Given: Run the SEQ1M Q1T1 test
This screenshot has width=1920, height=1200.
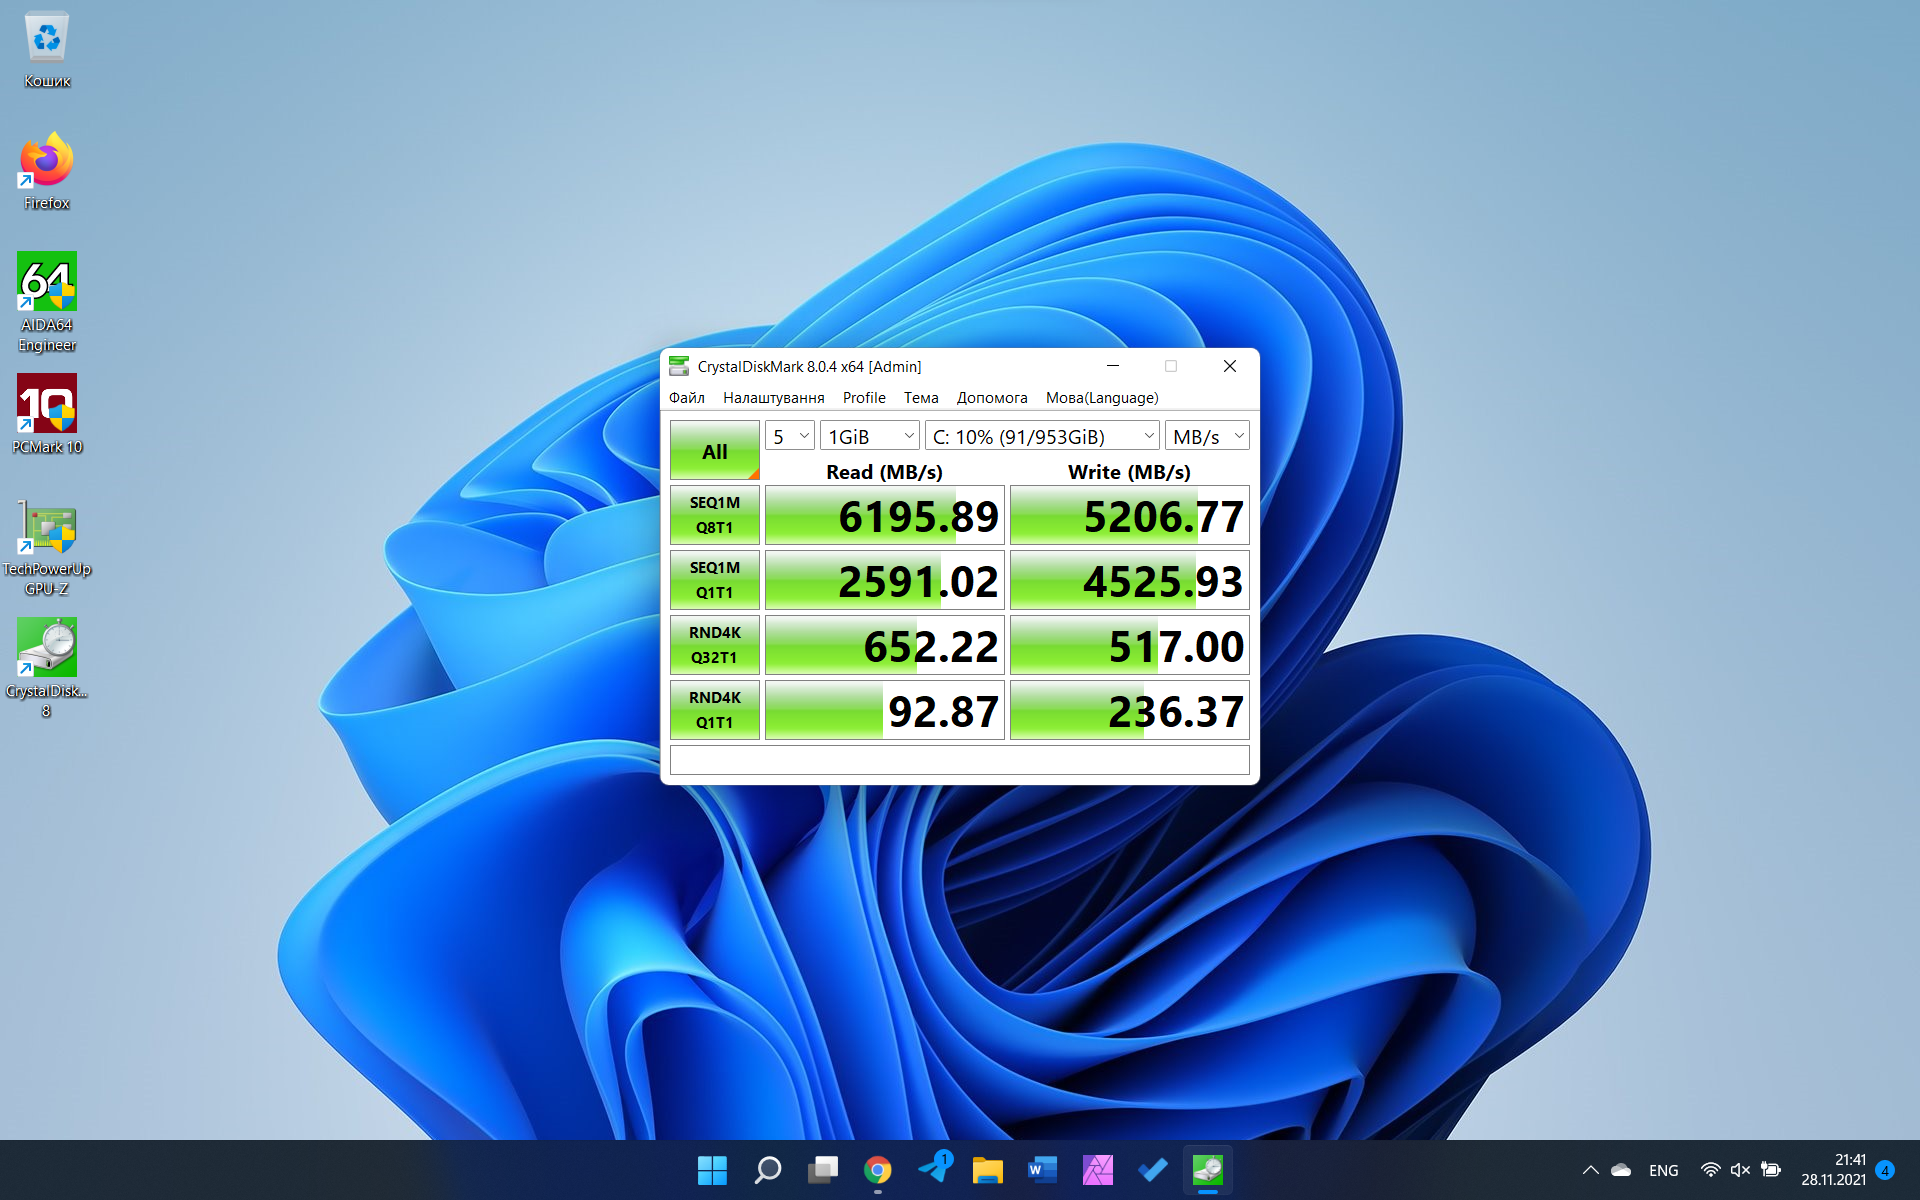Looking at the screenshot, I should [x=715, y=580].
